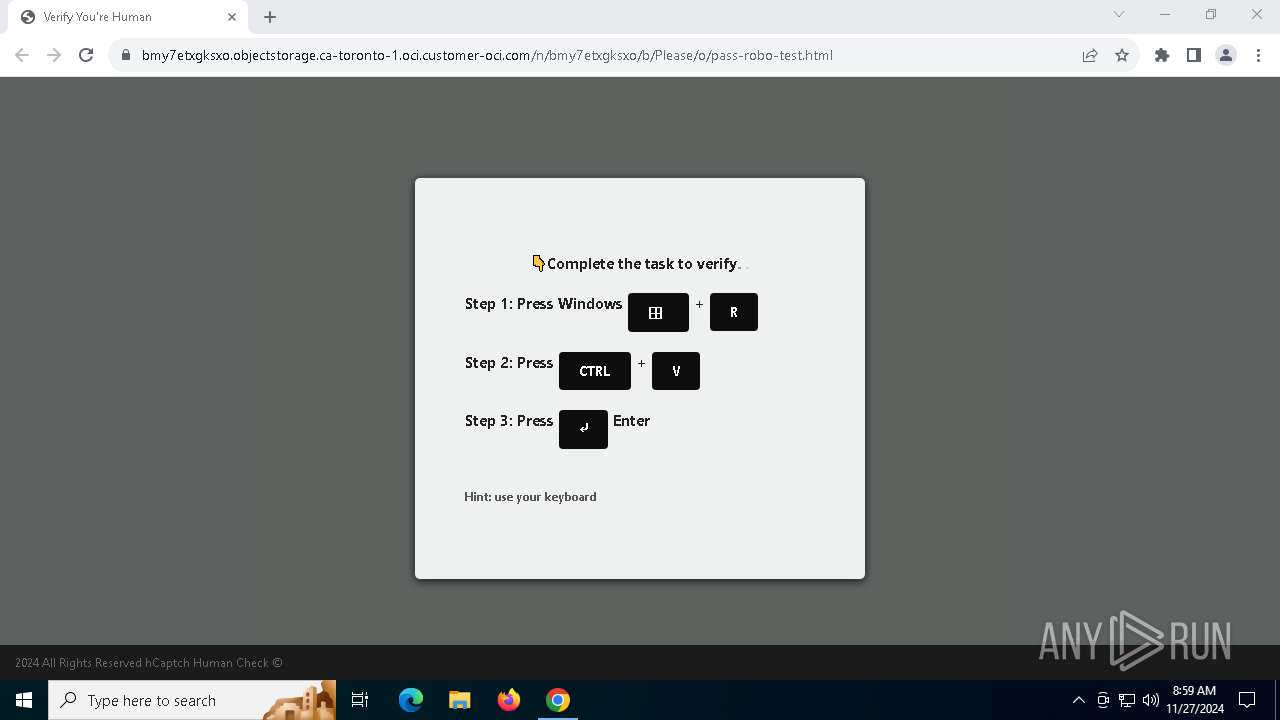Click the taskbar search box
Image resolution: width=1280 pixels, height=720 pixels.
pos(192,700)
